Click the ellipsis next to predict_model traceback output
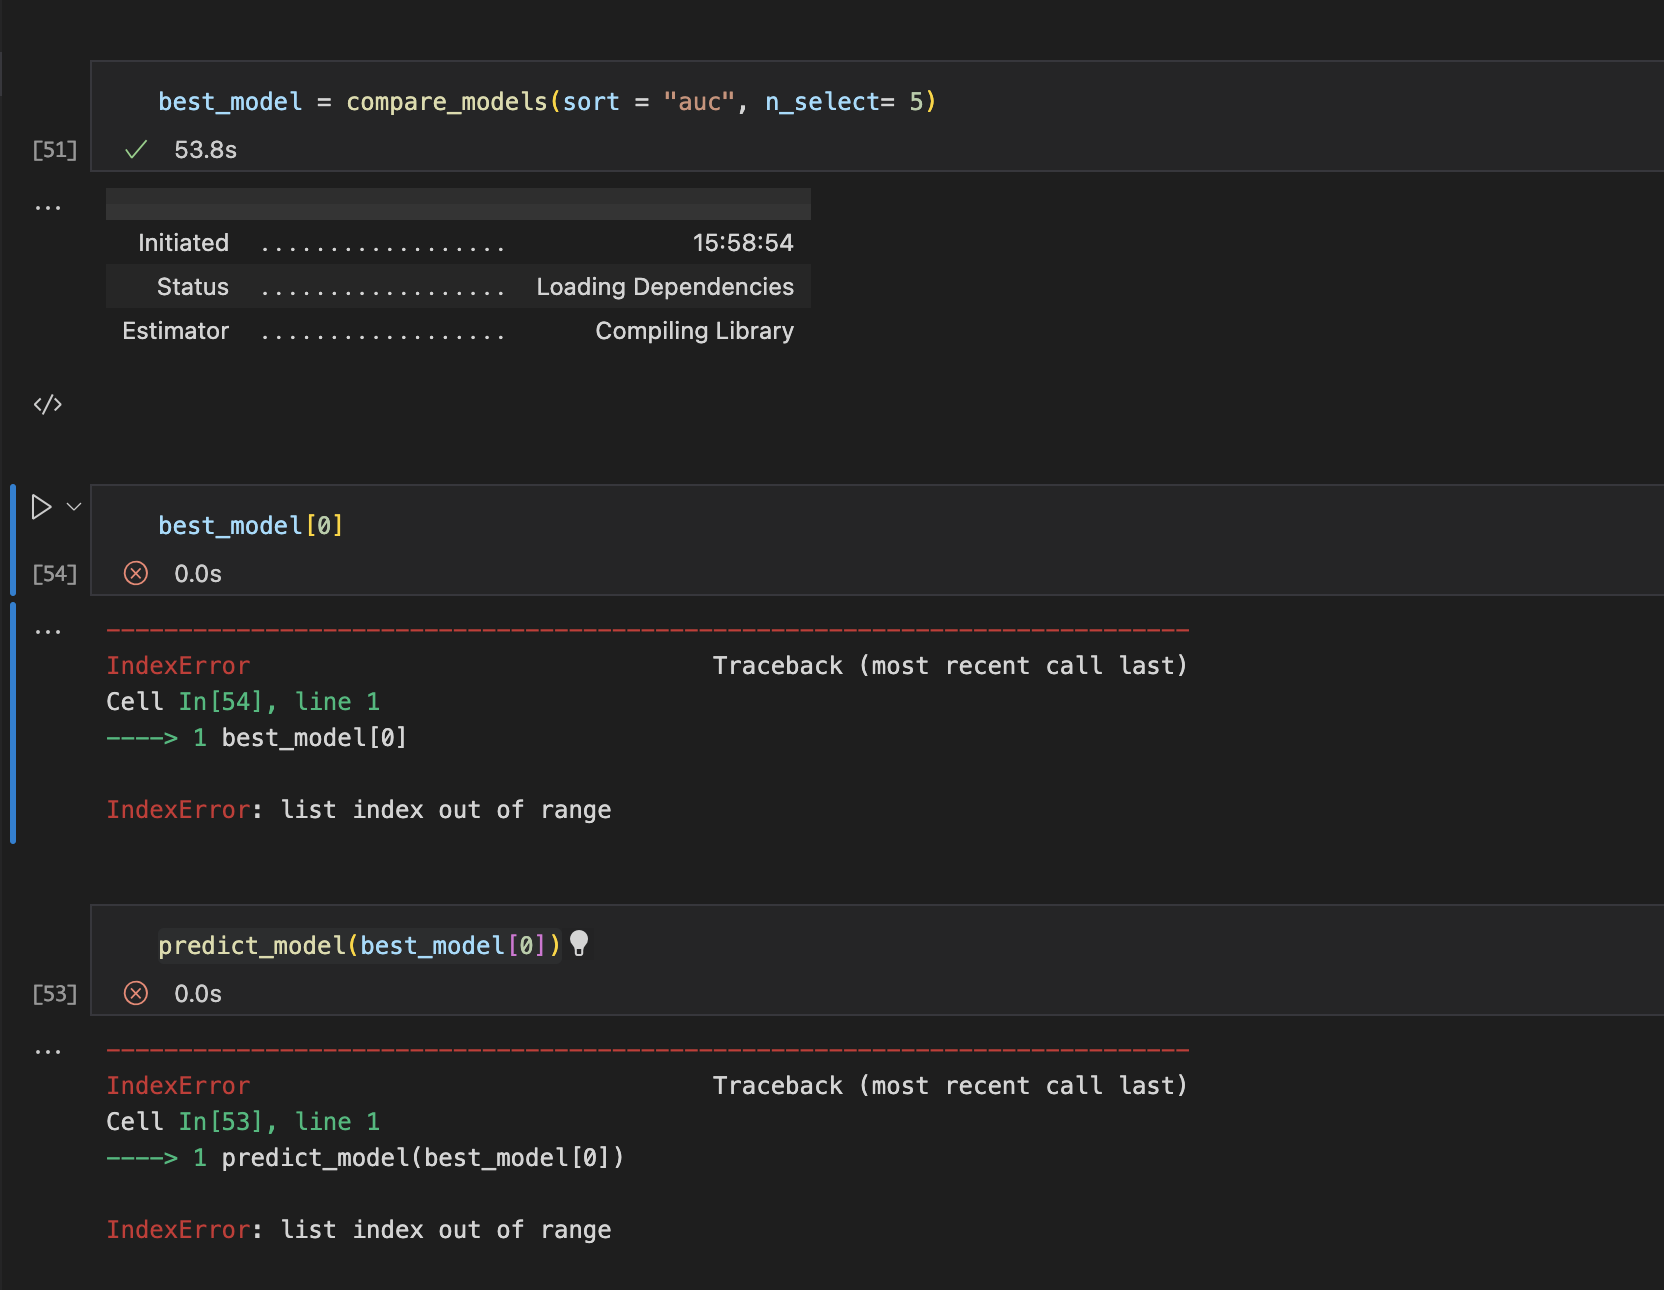This screenshot has width=1664, height=1290. coord(47,1049)
